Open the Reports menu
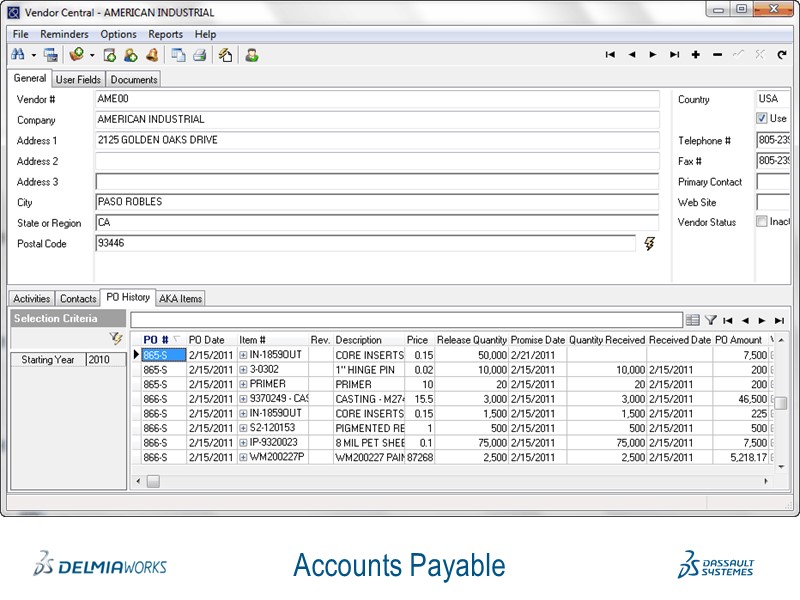This screenshot has width=800, height=600. pos(165,34)
